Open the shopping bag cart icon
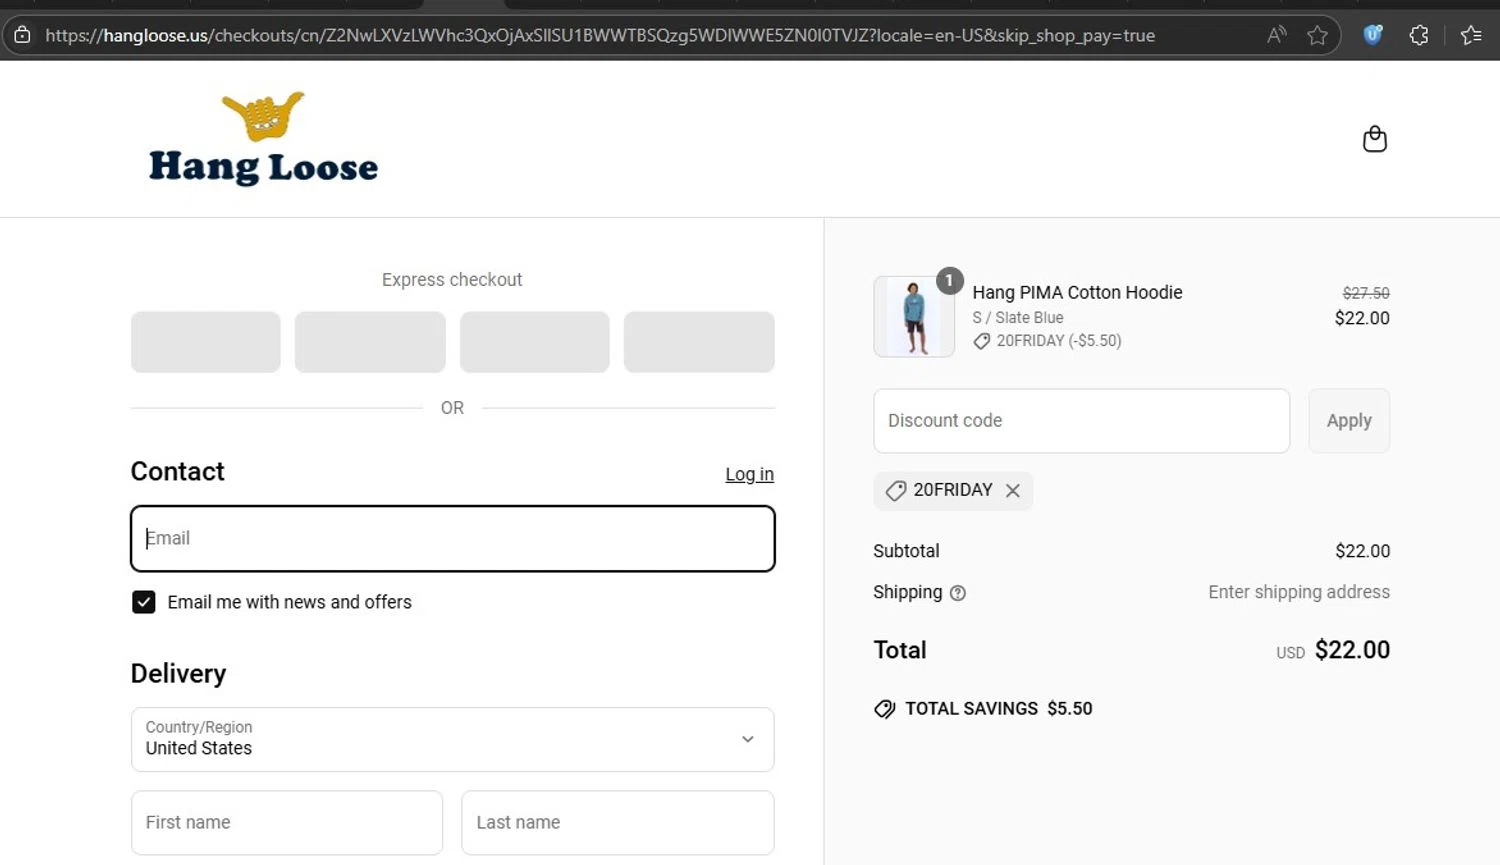The height and width of the screenshot is (865, 1500). tap(1375, 139)
